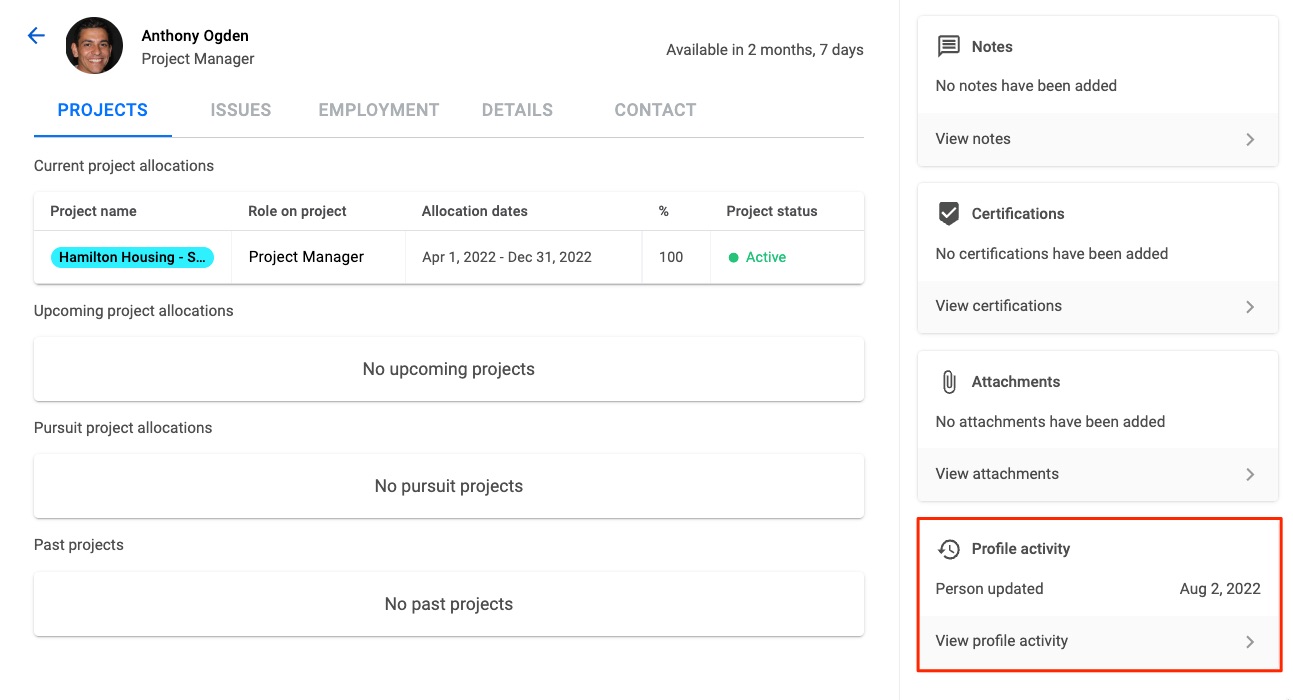1293x700 pixels.
Task: Click the Profile activity history icon
Action: coord(948,549)
